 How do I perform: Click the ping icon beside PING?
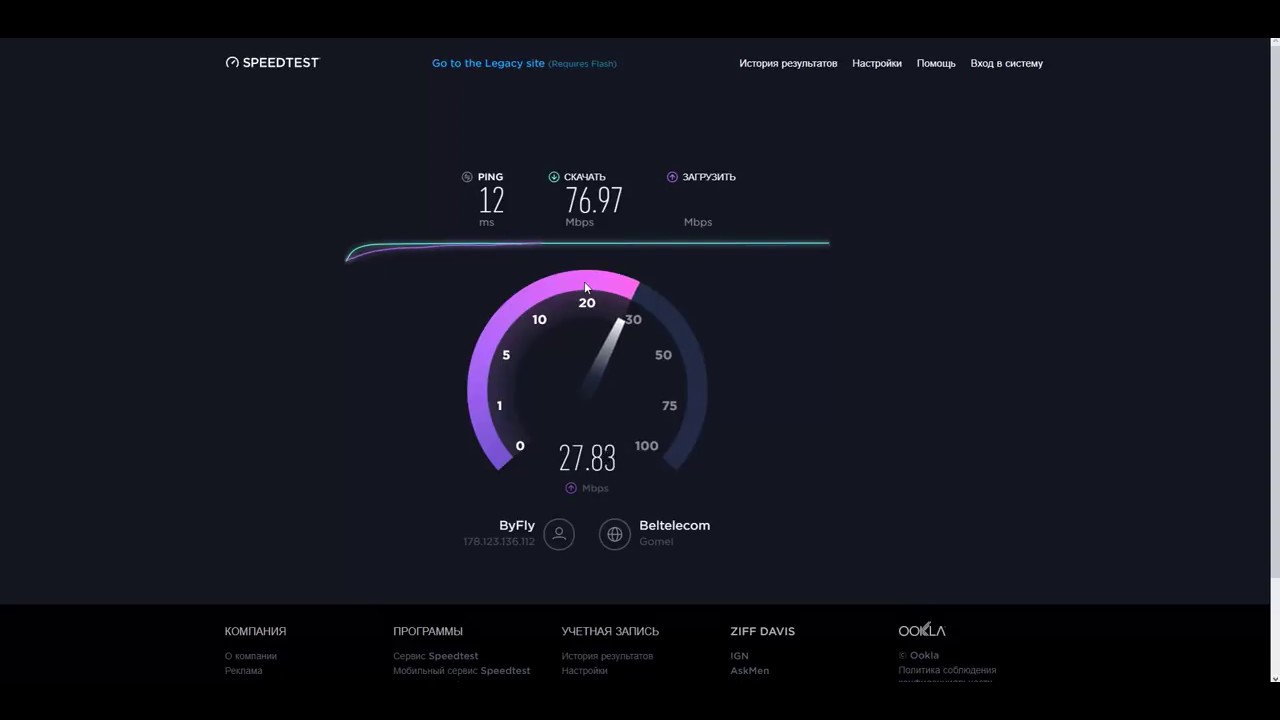pos(467,177)
